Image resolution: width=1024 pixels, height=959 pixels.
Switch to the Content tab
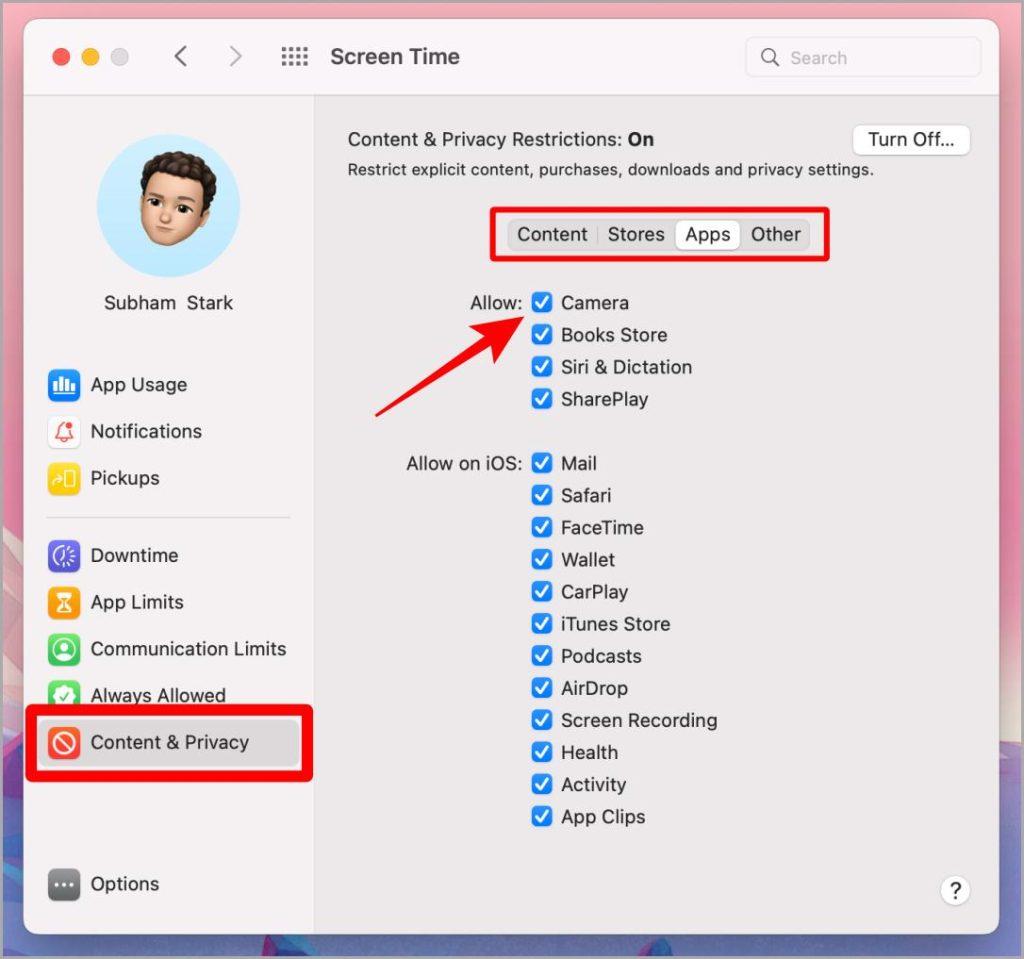pyautogui.click(x=552, y=235)
